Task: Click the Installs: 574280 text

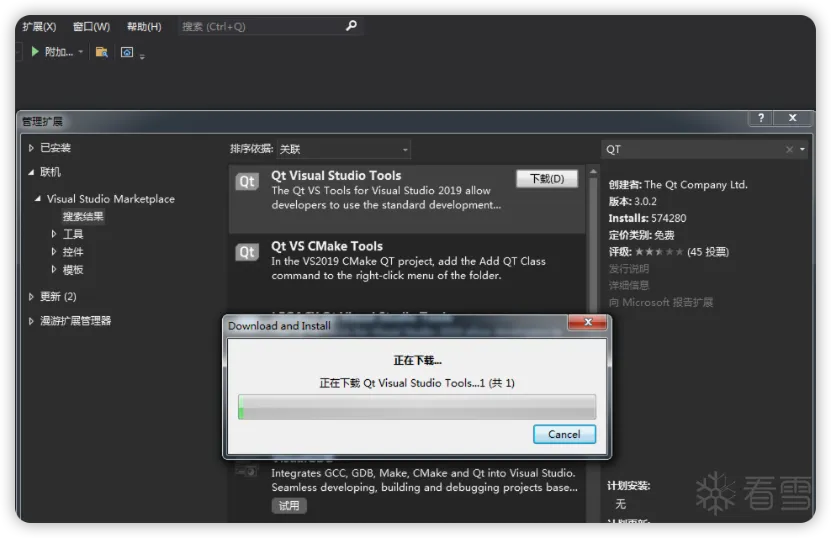Action: (x=647, y=218)
